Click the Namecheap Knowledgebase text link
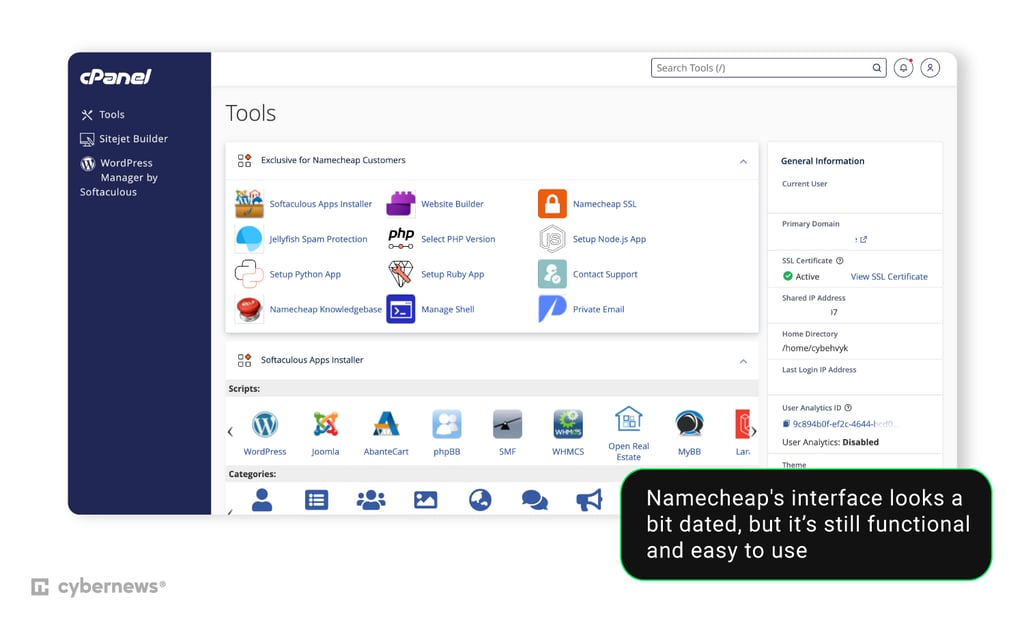This screenshot has height=623, width=1024. [x=325, y=310]
